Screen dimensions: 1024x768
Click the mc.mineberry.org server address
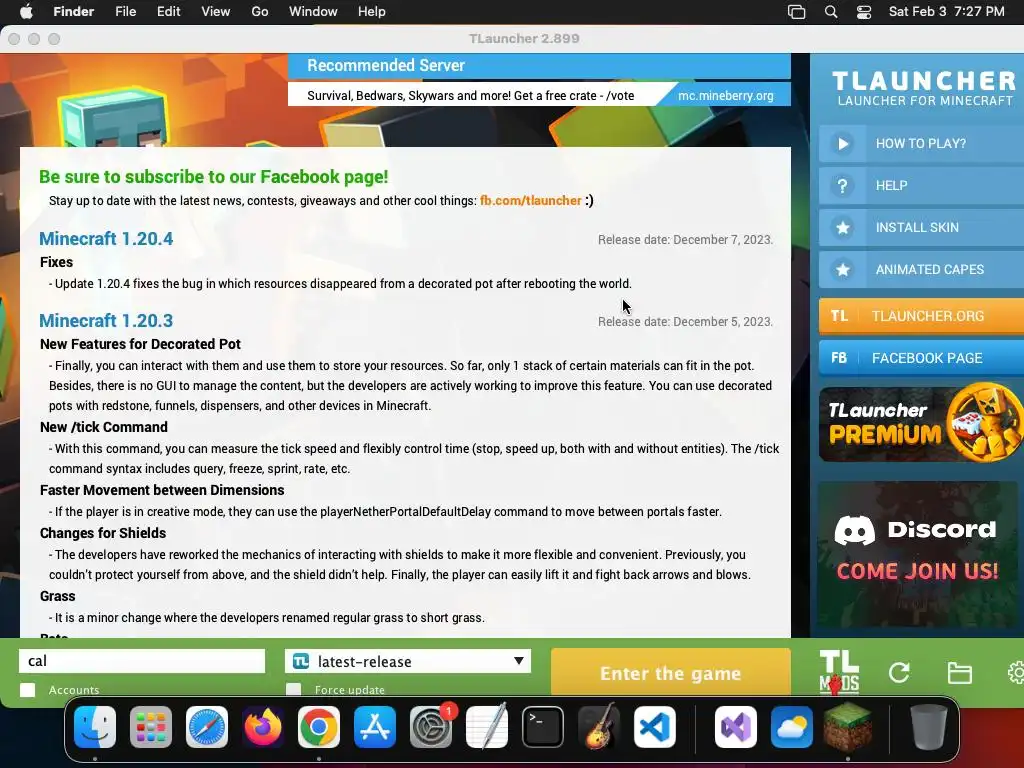726,95
